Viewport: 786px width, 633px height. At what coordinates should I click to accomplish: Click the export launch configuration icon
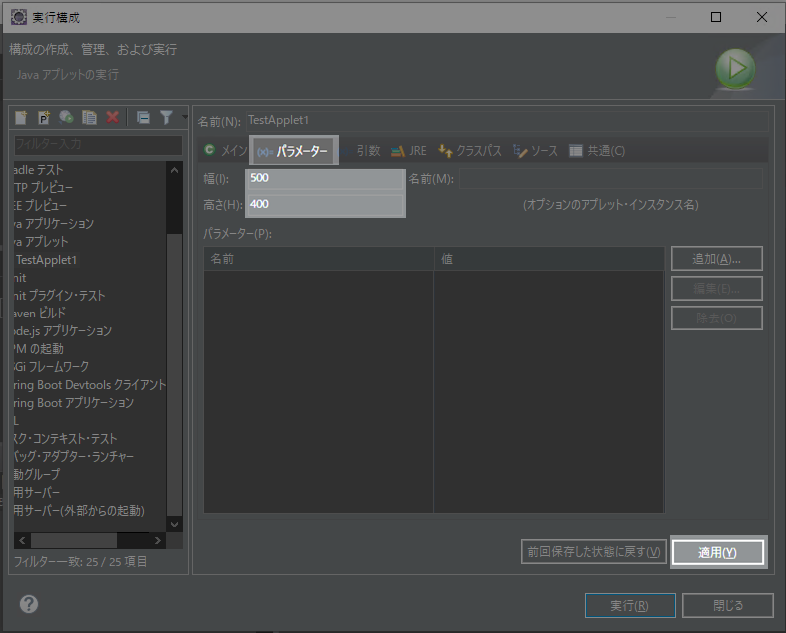coord(66,117)
